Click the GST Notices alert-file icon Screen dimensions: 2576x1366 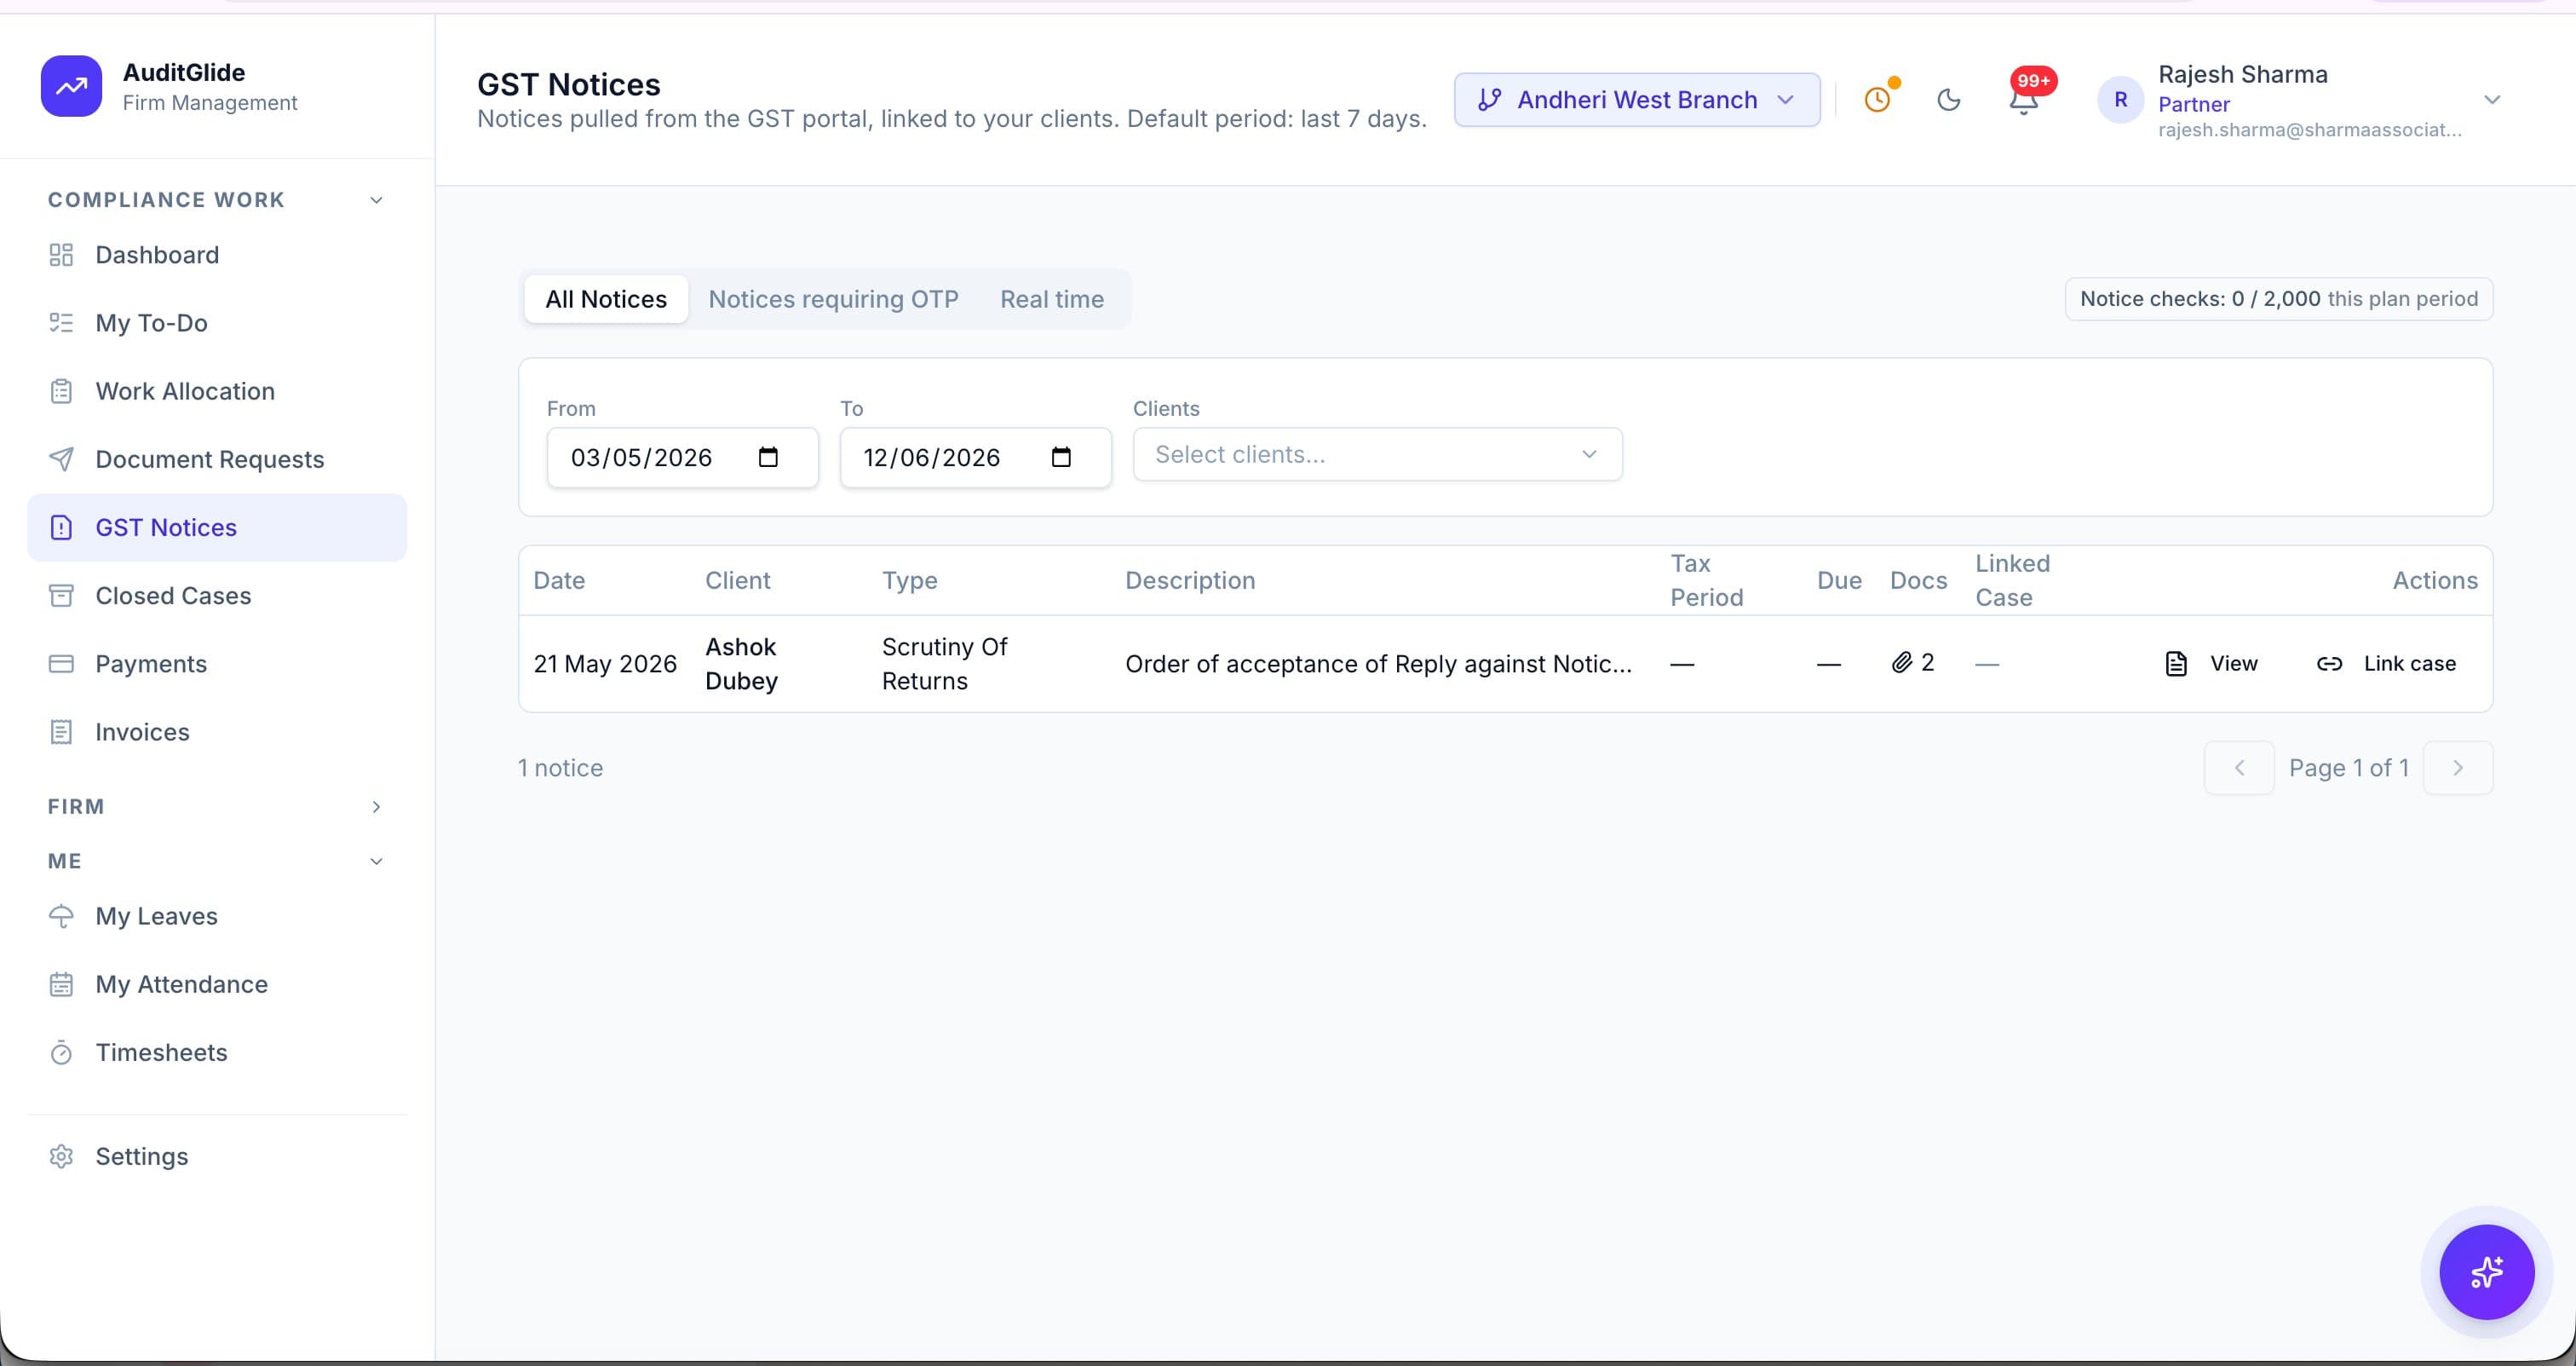(x=61, y=527)
